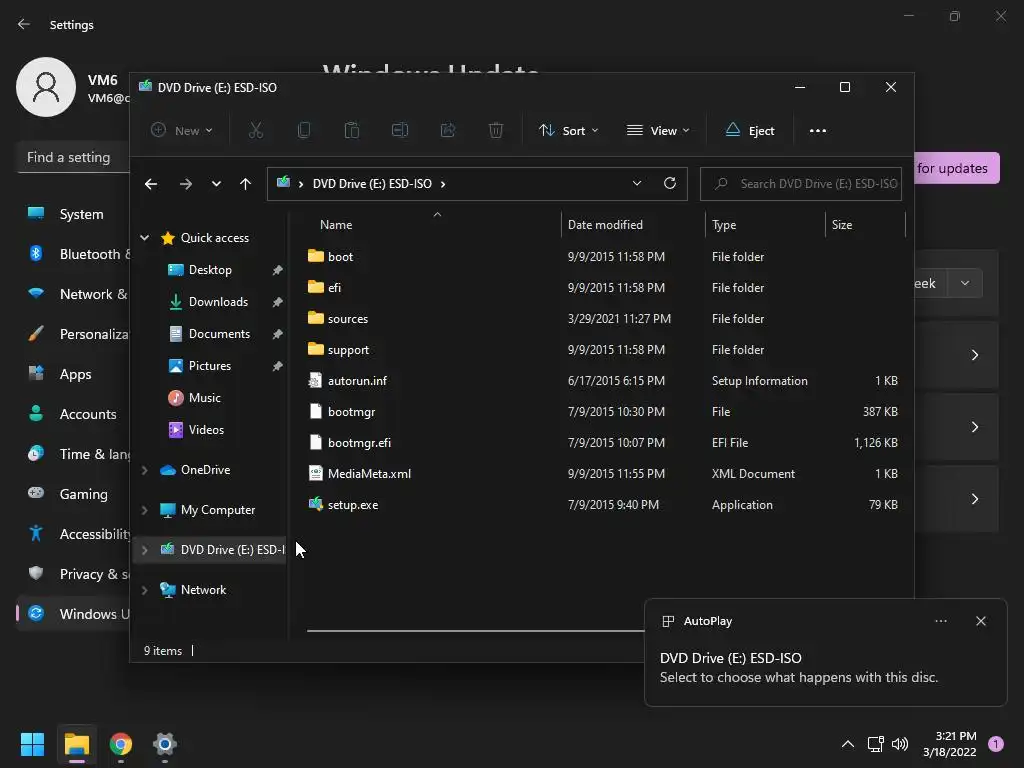Image resolution: width=1024 pixels, height=768 pixels.
Task: Open Google Chrome from taskbar
Action: click(x=121, y=744)
